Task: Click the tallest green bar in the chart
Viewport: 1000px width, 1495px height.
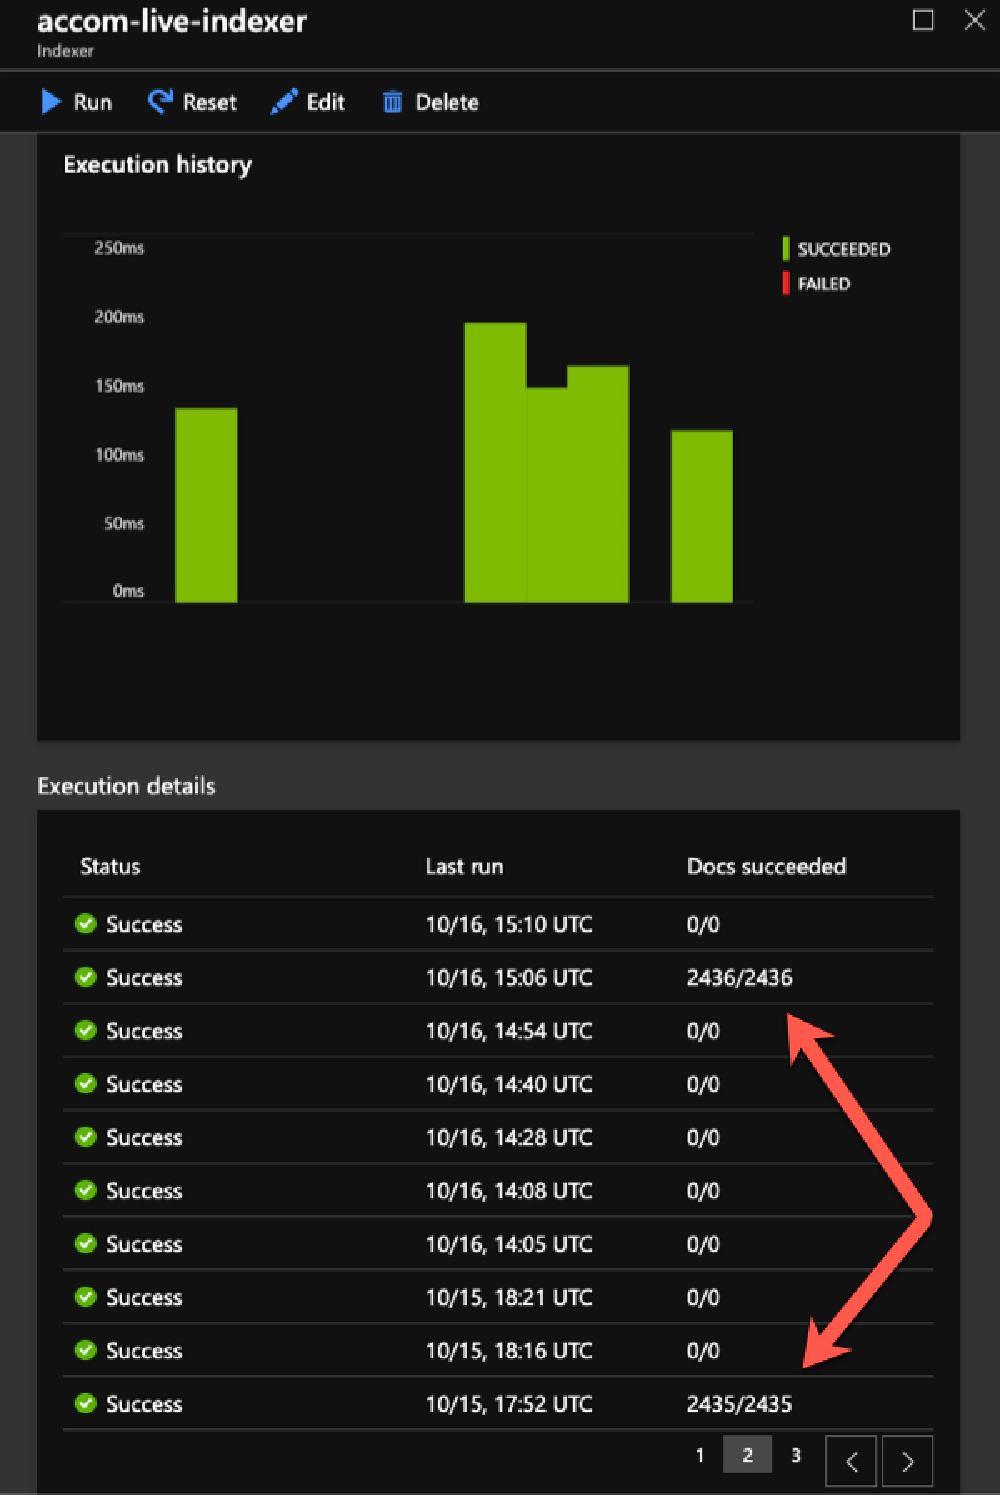Action: point(494,460)
